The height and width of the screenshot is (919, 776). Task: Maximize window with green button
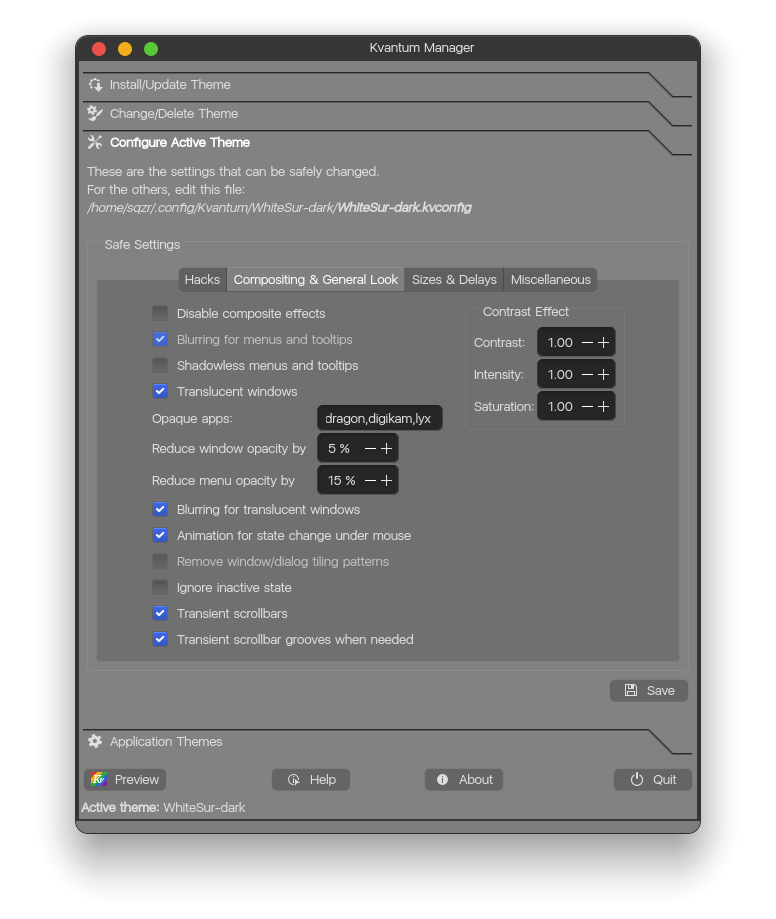pyautogui.click(x=151, y=49)
